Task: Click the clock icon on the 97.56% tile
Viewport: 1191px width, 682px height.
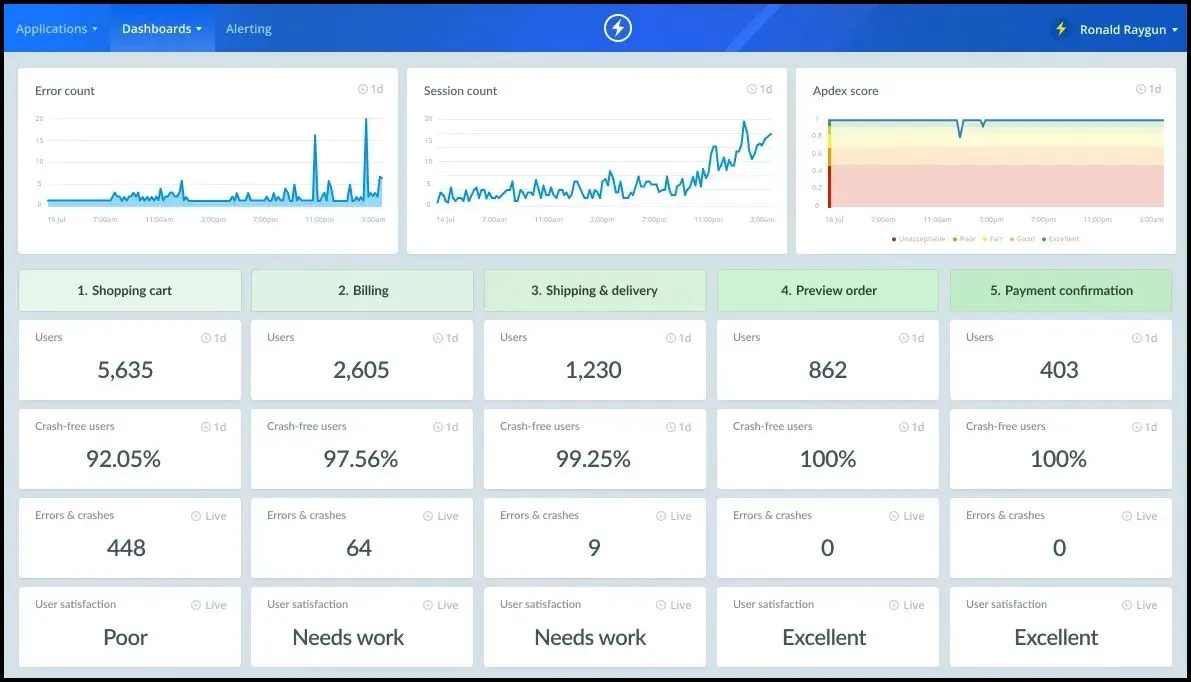Action: coord(438,427)
